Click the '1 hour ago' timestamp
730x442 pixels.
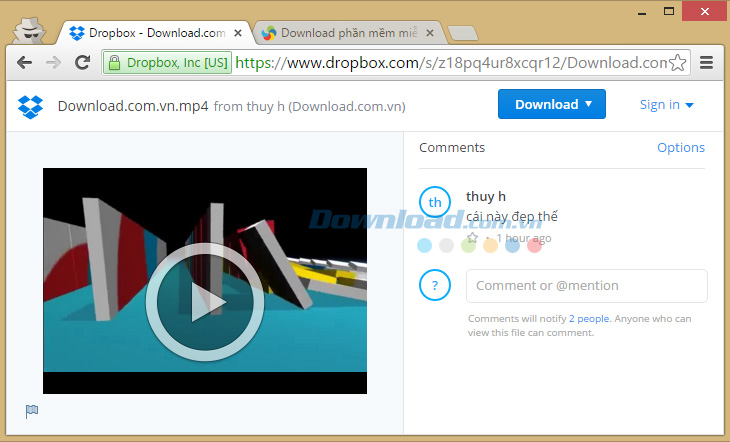[524, 238]
